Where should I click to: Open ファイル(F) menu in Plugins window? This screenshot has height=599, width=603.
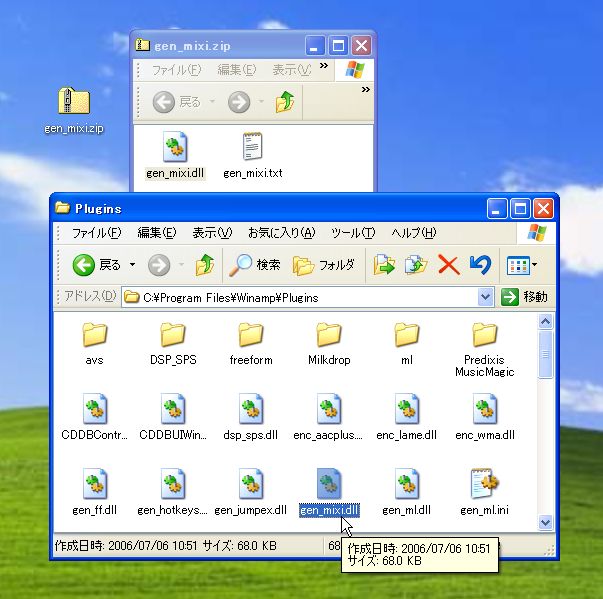[97, 233]
